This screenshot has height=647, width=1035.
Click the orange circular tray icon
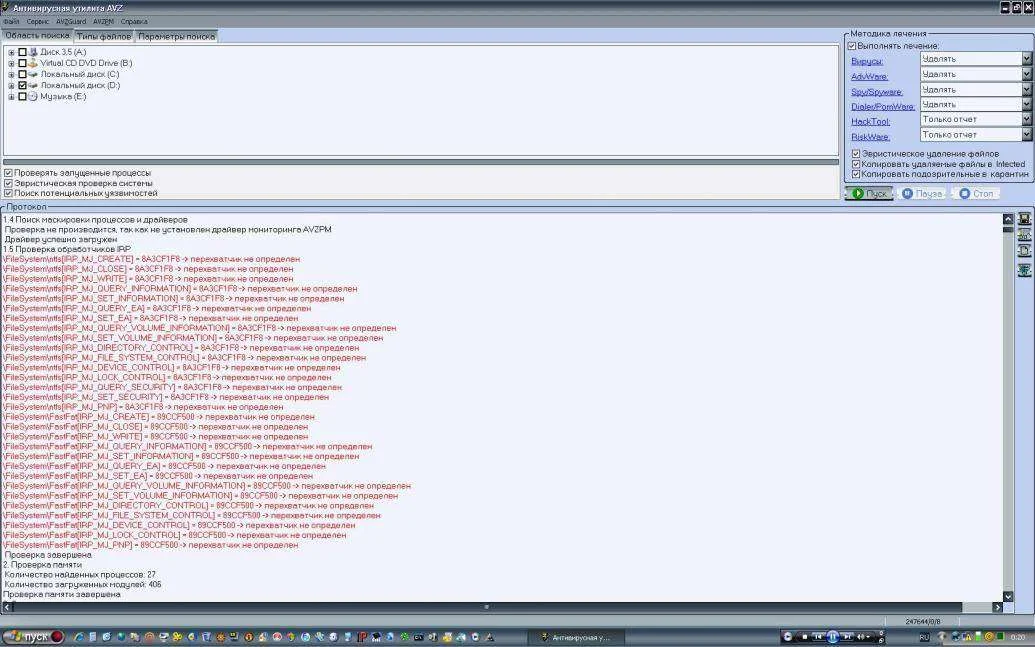[989, 637]
